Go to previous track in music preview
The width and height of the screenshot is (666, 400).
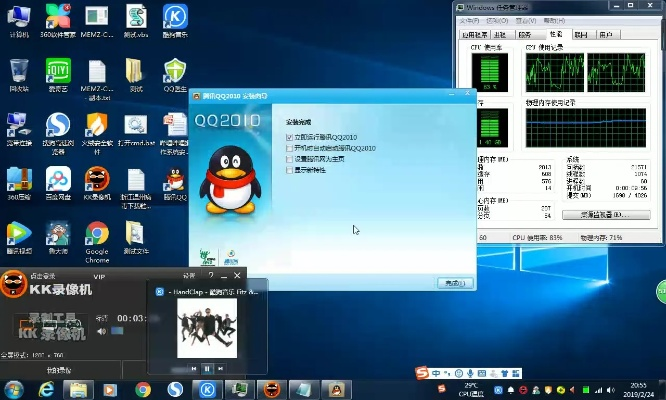[x=194, y=369]
